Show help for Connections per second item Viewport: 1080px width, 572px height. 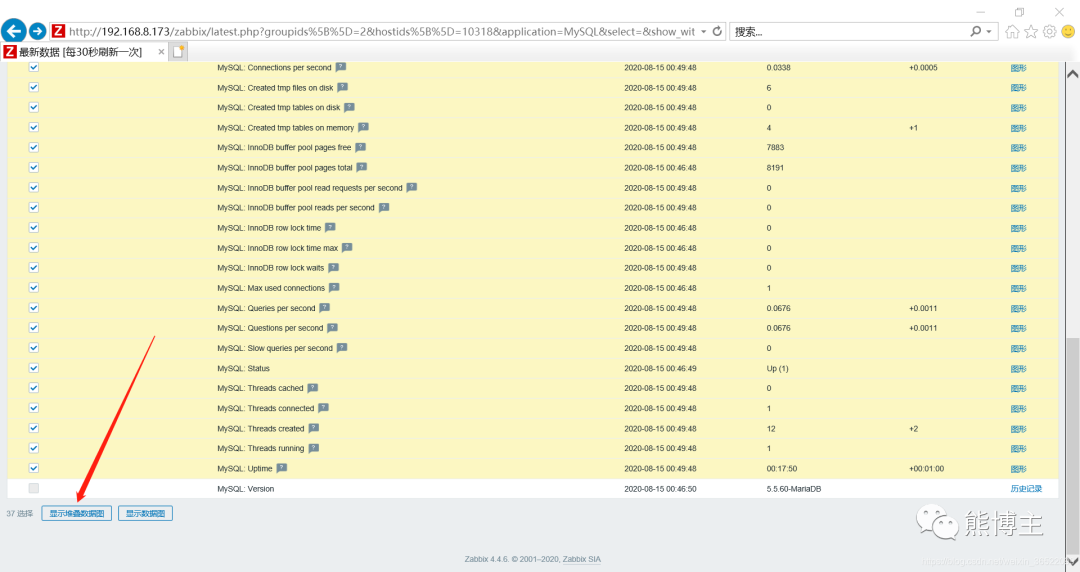point(341,68)
